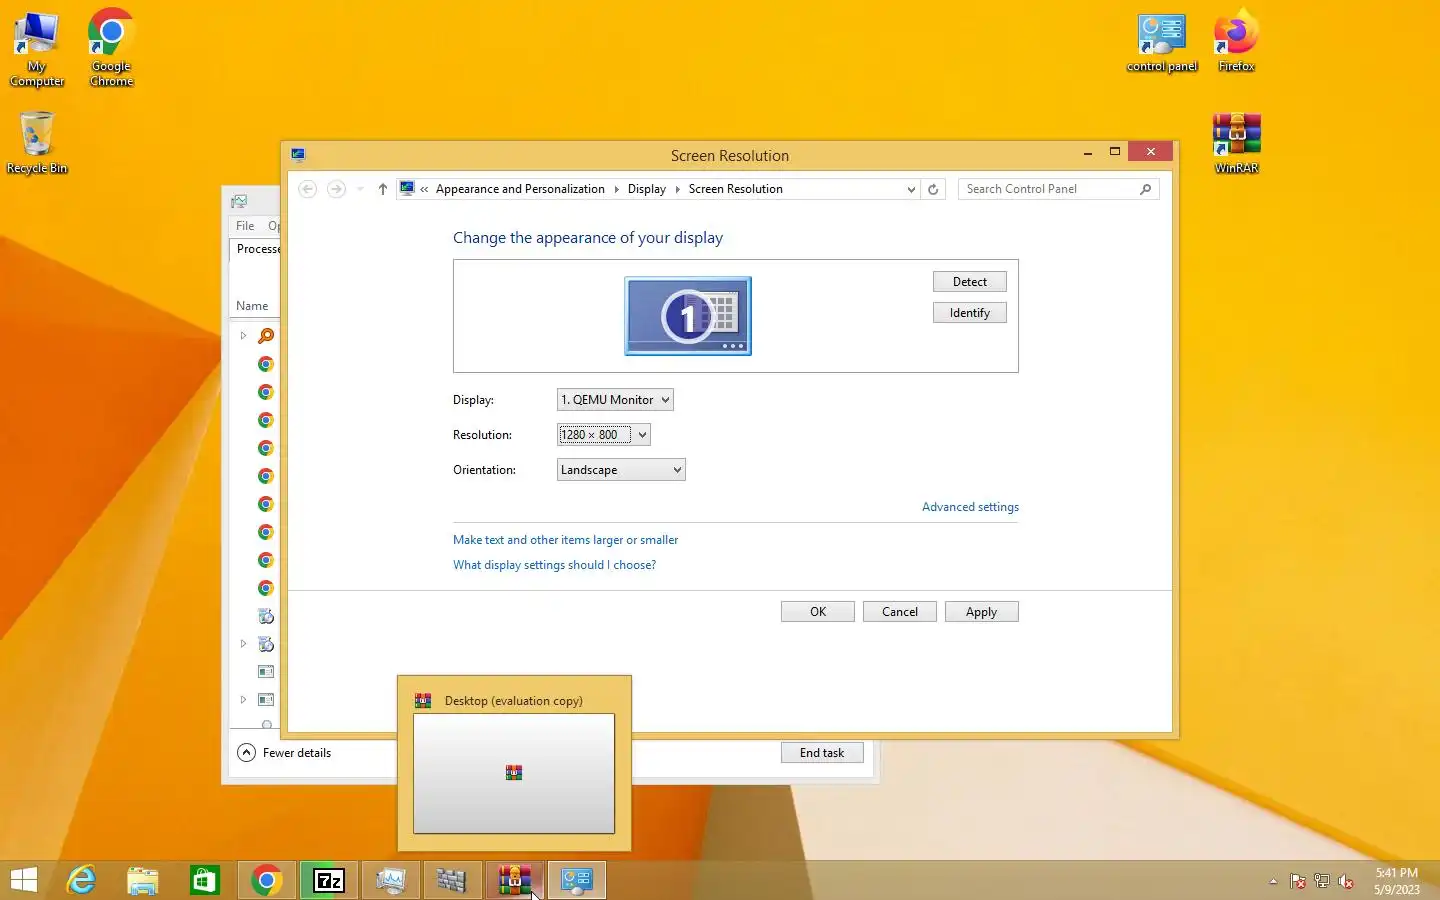Click the Control Panel taskbar icon
Viewport: 1440px width, 900px height.
pos(577,880)
